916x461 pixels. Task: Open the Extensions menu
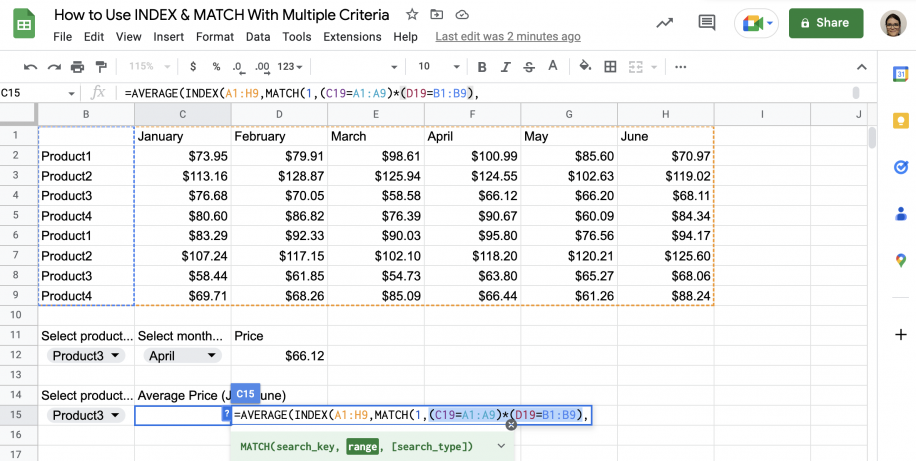[x=352, y=37]
